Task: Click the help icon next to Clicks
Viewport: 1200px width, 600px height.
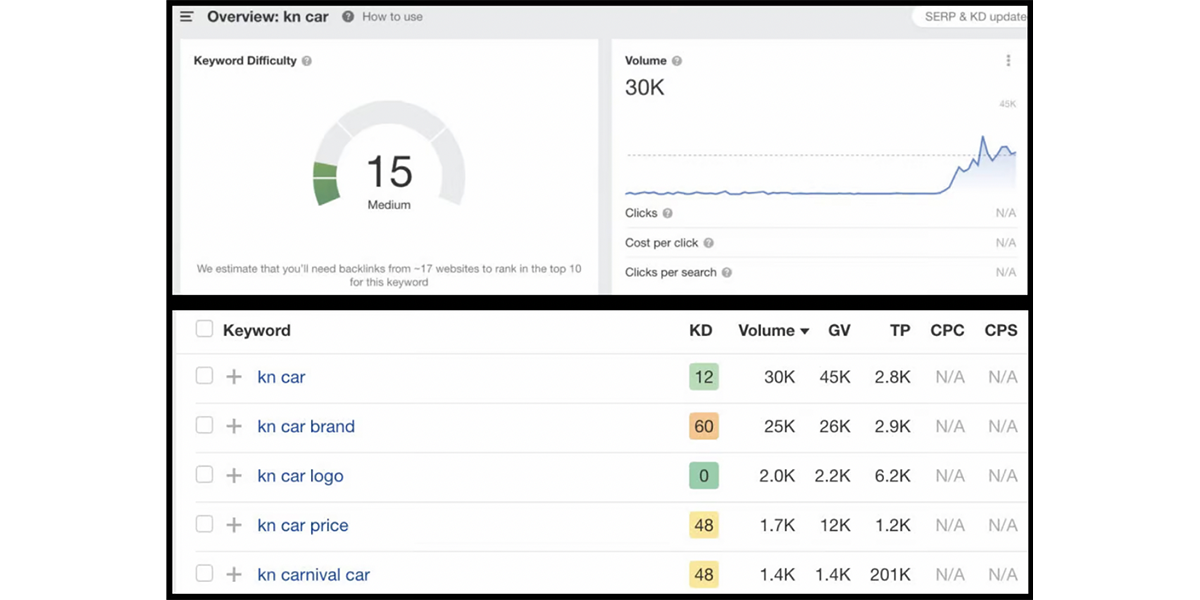Action: tap(668, 213)
